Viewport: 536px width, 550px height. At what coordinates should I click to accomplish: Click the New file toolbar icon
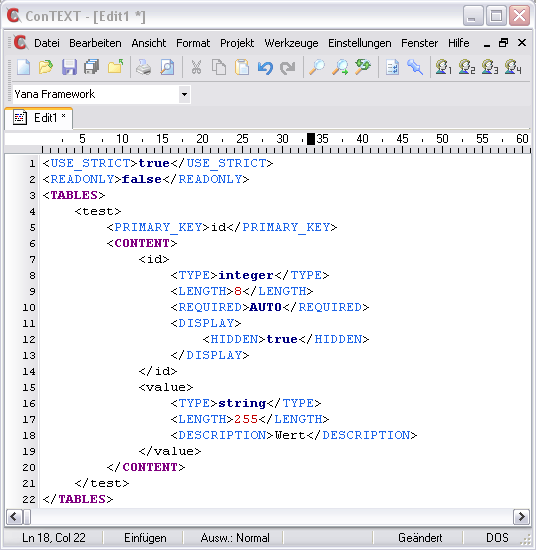[24, 67]
